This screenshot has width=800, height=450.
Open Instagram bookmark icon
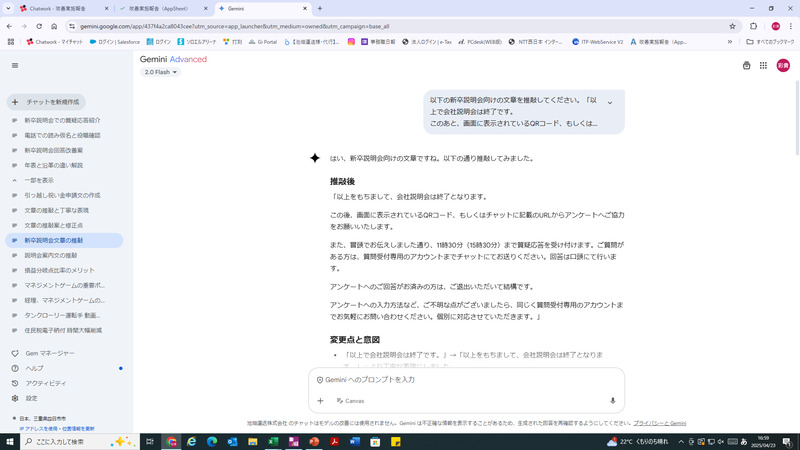pos(351,42)
